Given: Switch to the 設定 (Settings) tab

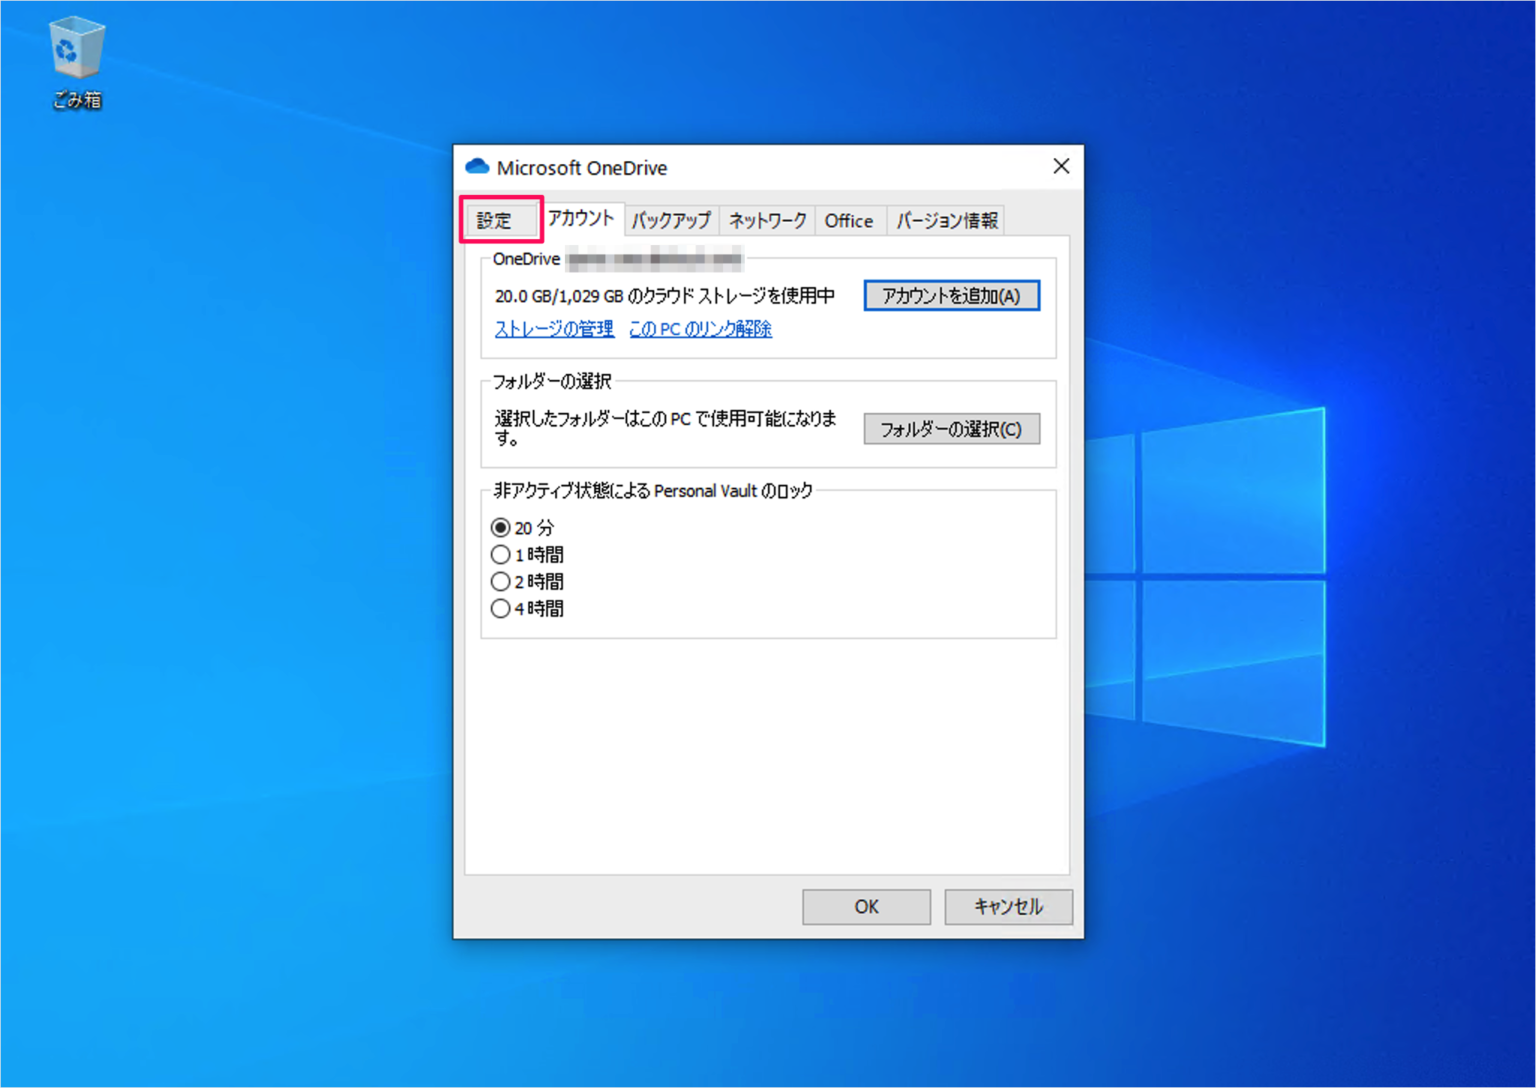Looking at the screenshot, I should tap(500, 219).
